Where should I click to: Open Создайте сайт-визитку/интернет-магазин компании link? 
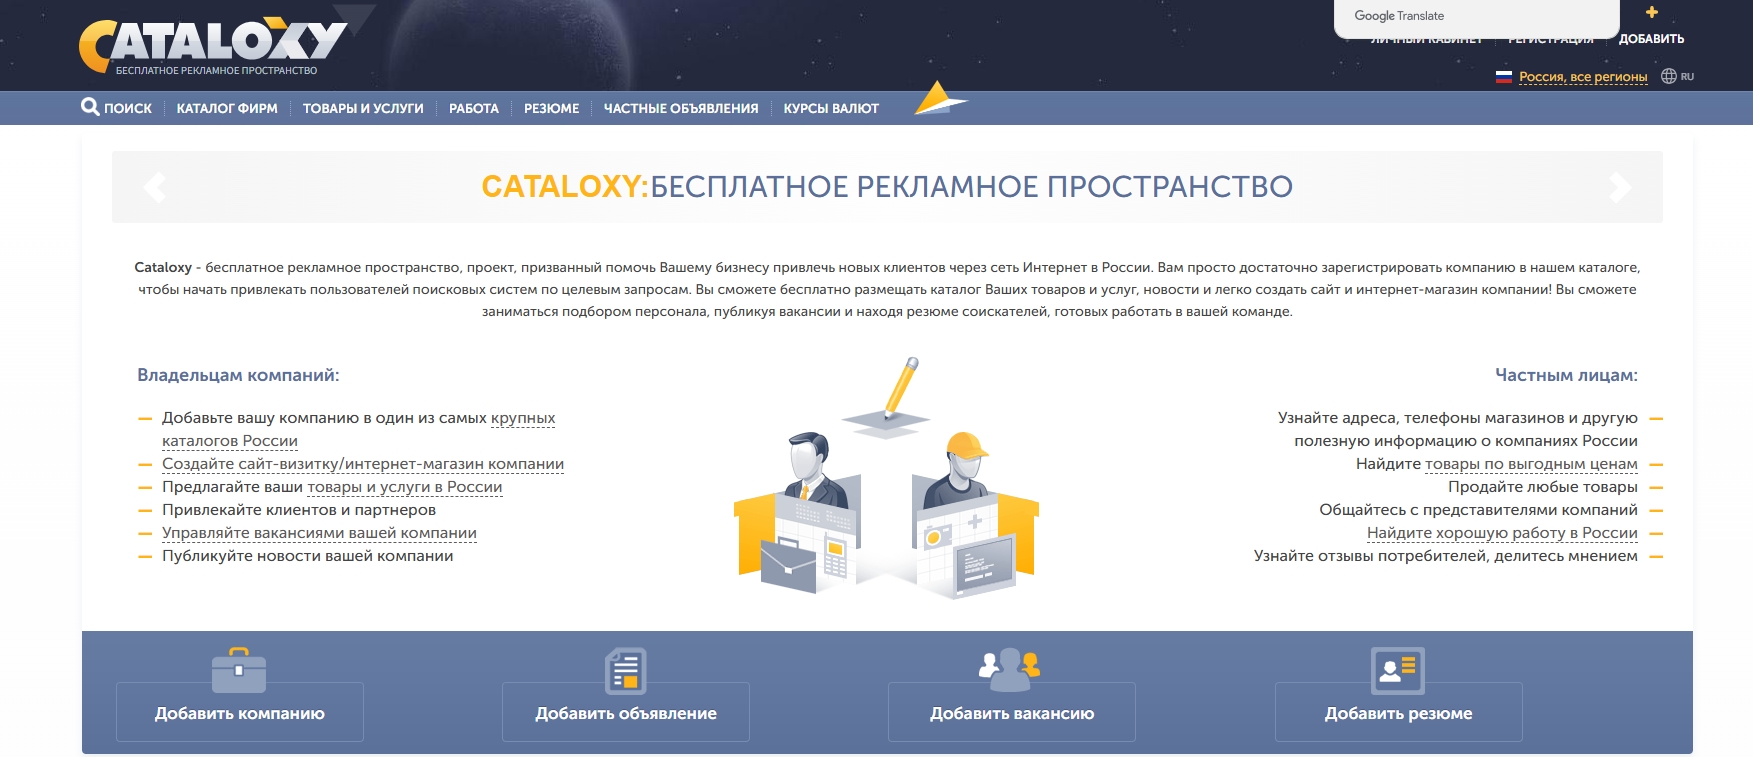363,464
